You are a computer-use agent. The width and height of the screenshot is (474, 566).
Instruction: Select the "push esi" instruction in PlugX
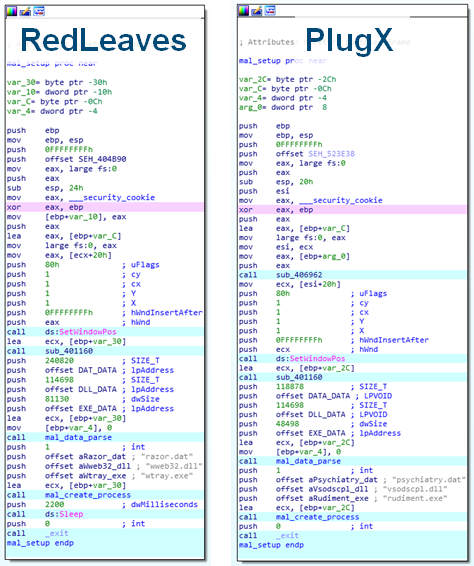pos(264,191)
